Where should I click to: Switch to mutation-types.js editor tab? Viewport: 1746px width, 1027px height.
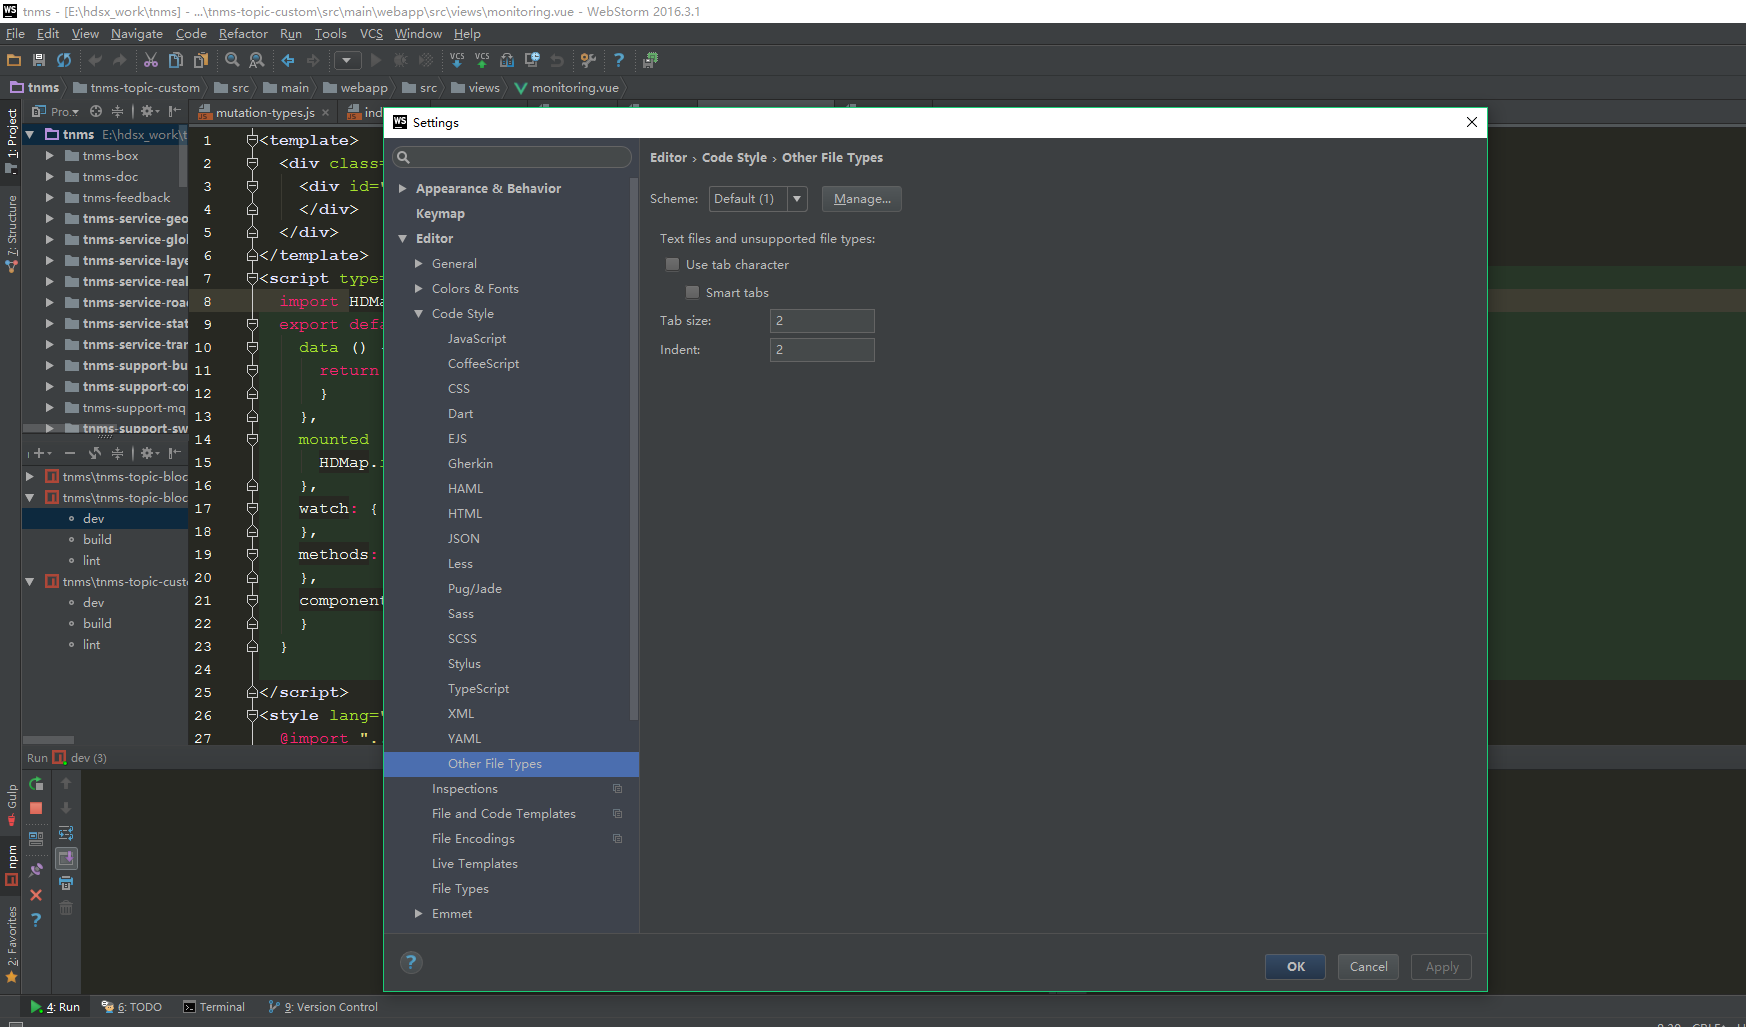[x=264, y=112]
